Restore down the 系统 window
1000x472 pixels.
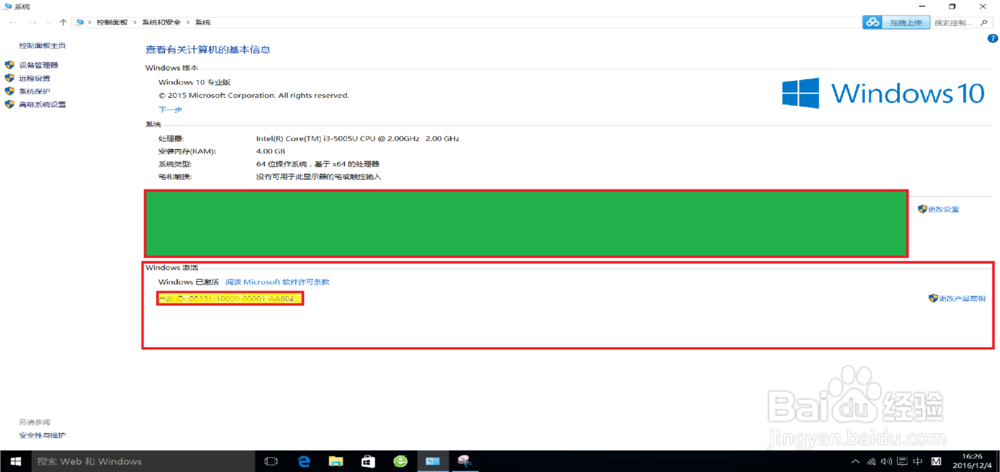click(952, 6)
